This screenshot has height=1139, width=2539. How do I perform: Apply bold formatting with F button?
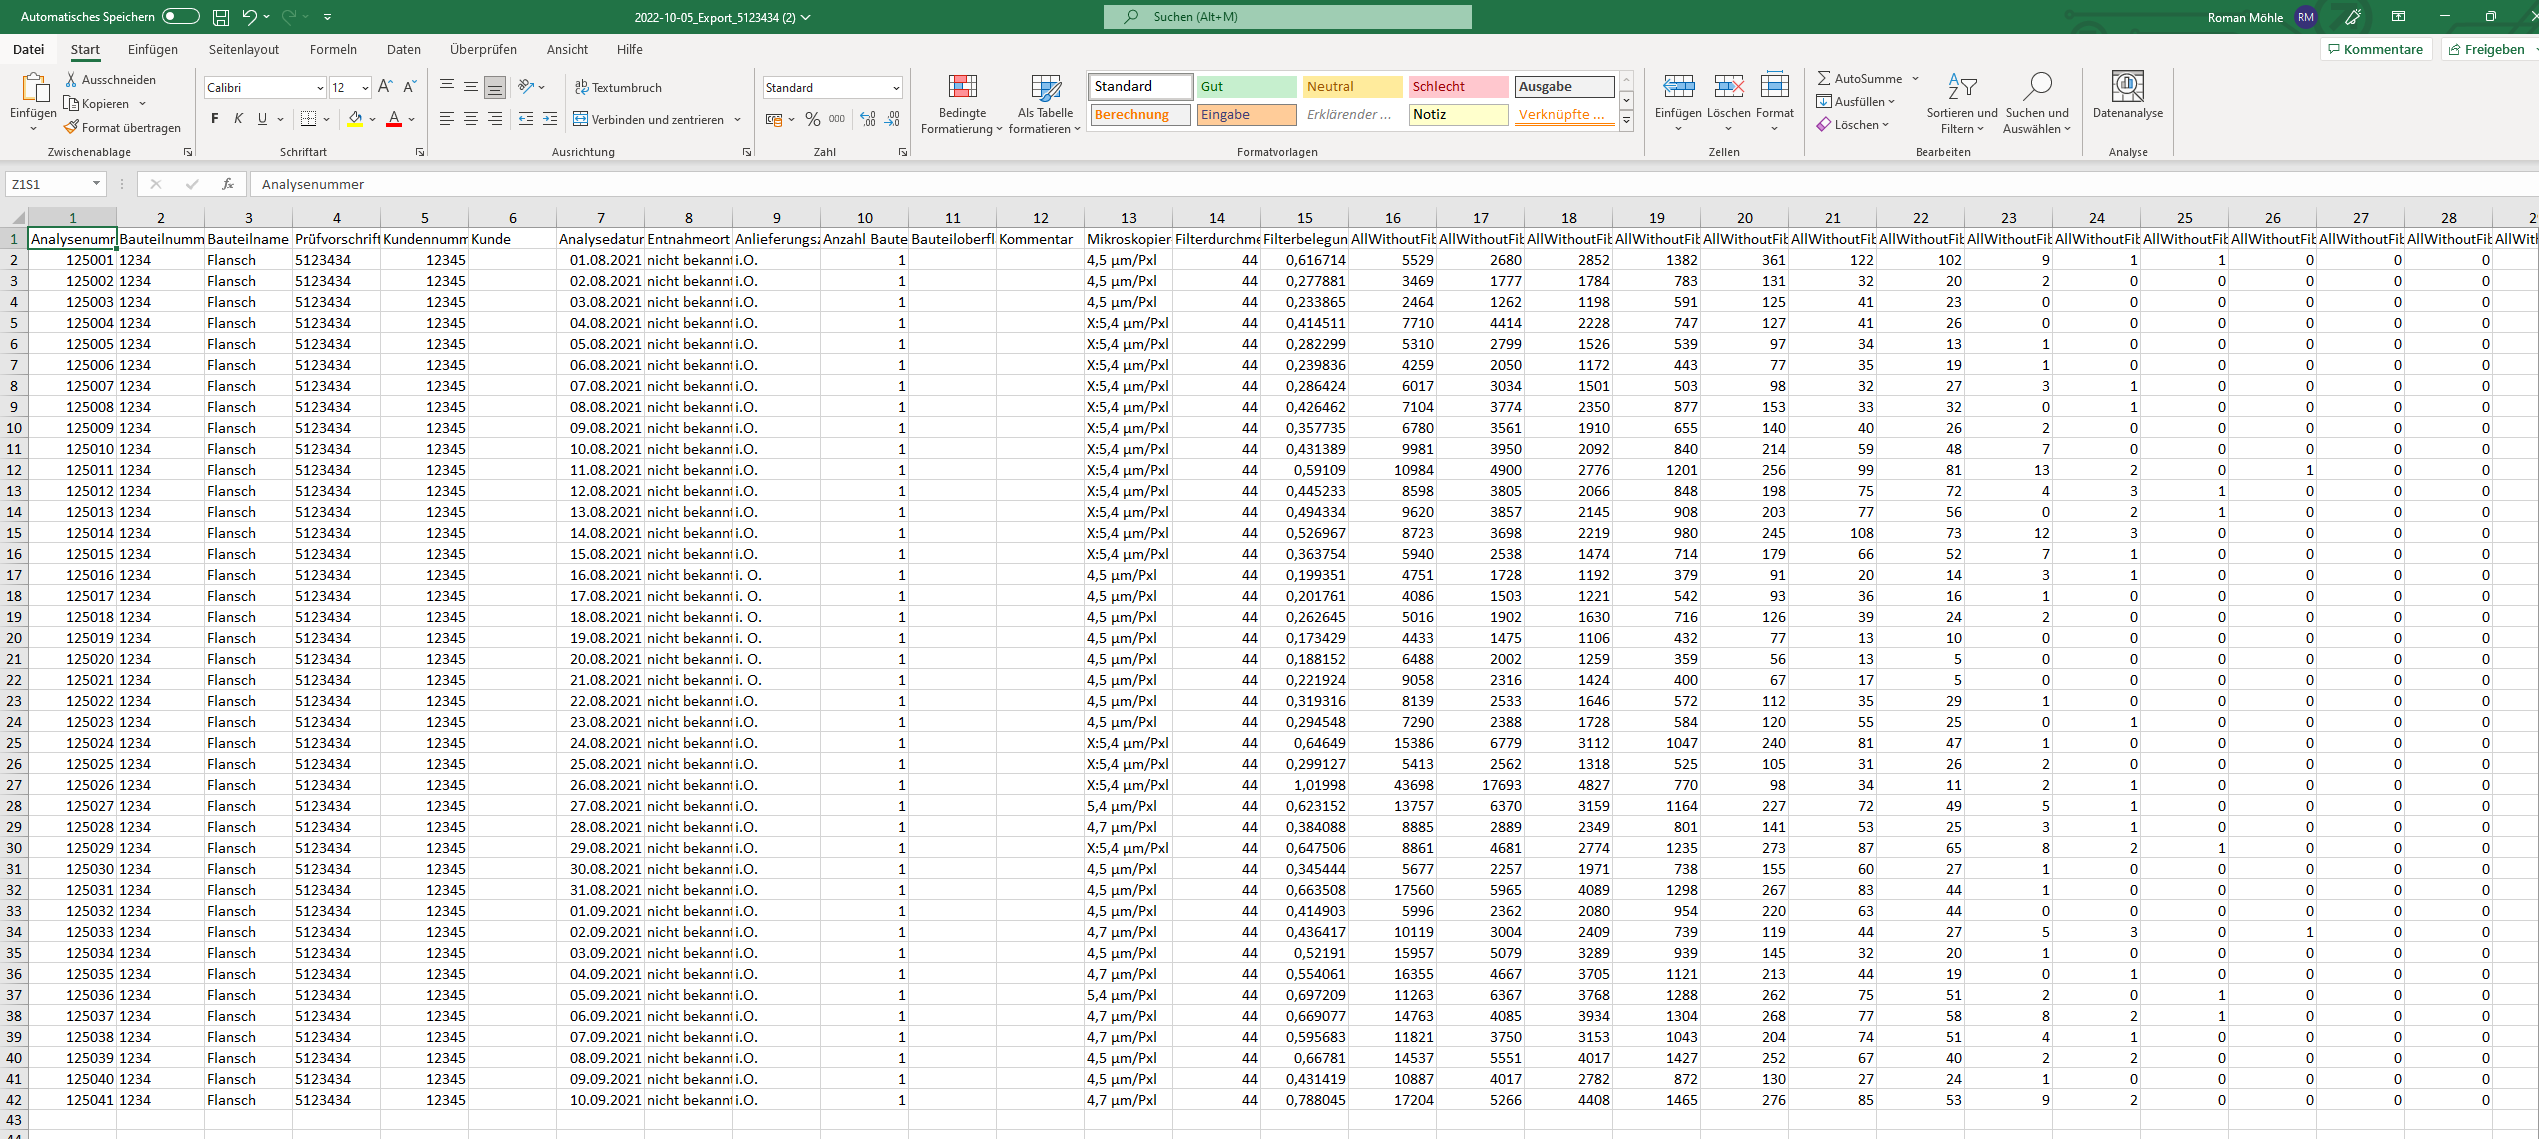214,119
